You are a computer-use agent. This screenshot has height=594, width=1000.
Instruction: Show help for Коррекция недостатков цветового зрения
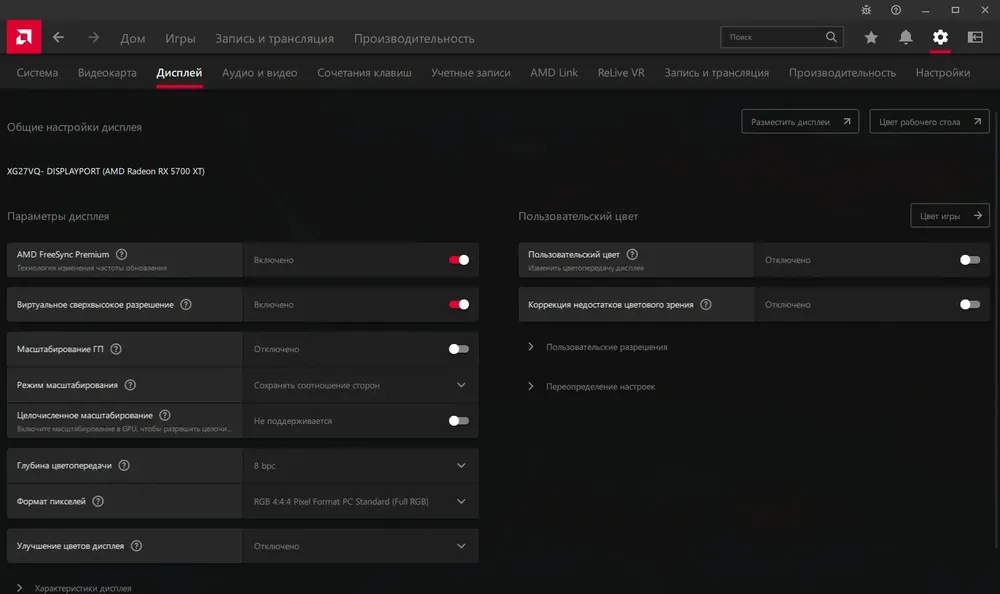point(705,304)
